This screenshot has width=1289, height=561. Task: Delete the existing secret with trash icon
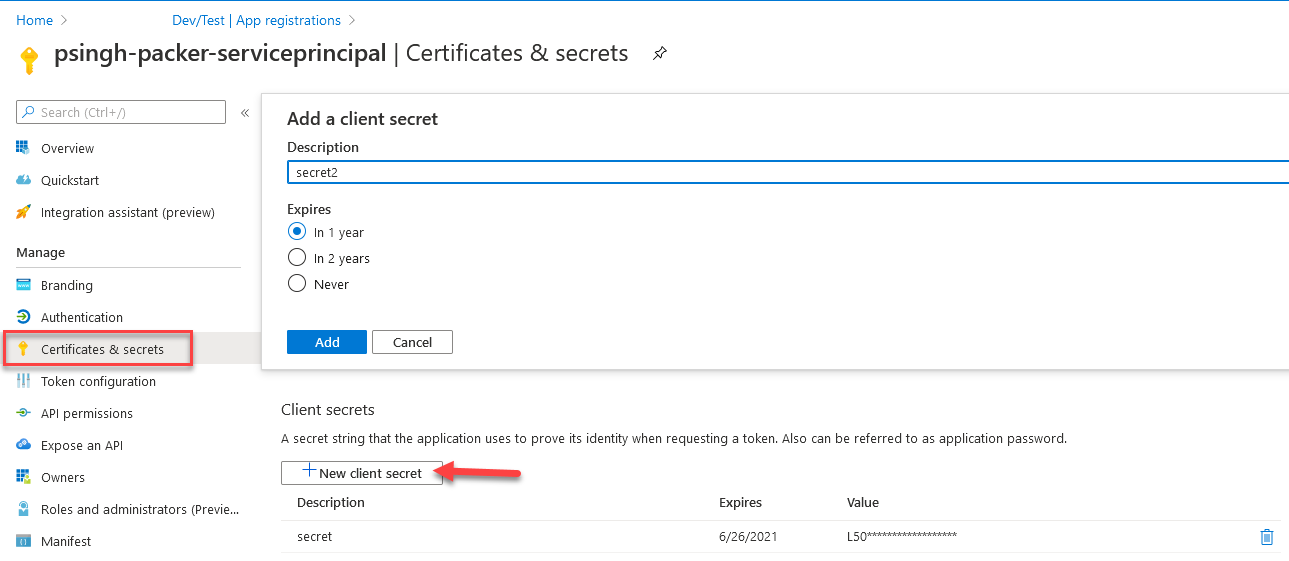pos(1266,537)
